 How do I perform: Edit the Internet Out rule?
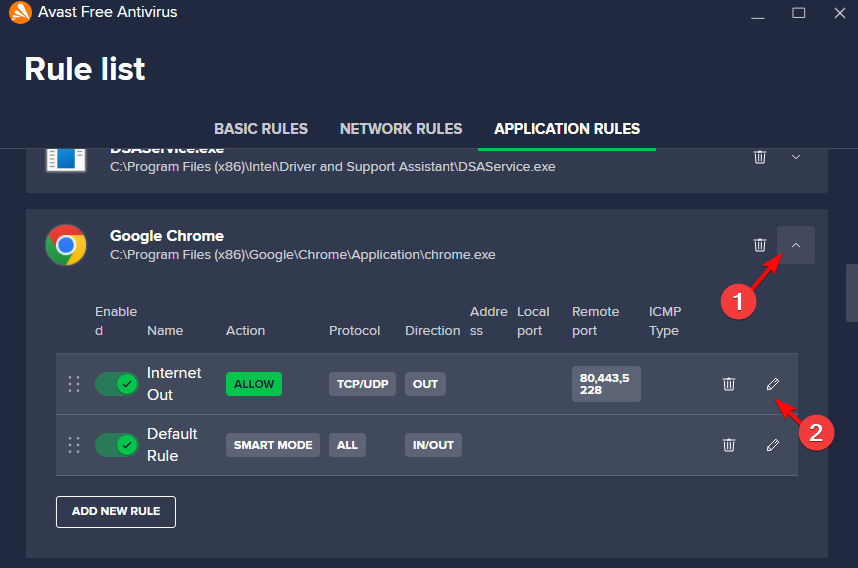[x=773, y=384]
